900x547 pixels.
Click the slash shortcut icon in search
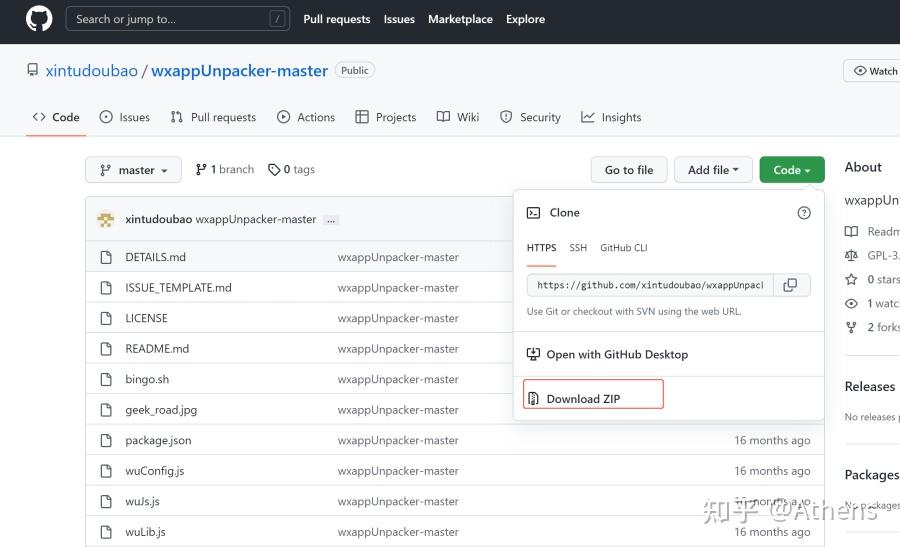click(277, 19)
